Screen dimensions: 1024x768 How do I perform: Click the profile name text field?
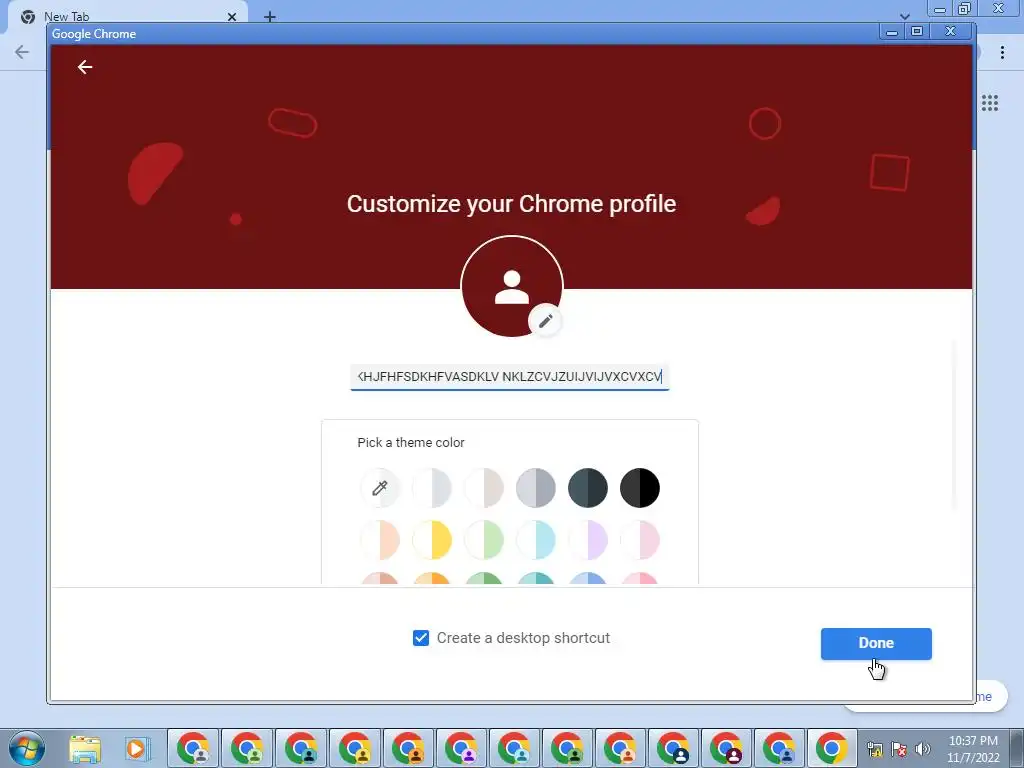(x=509, y=377)
